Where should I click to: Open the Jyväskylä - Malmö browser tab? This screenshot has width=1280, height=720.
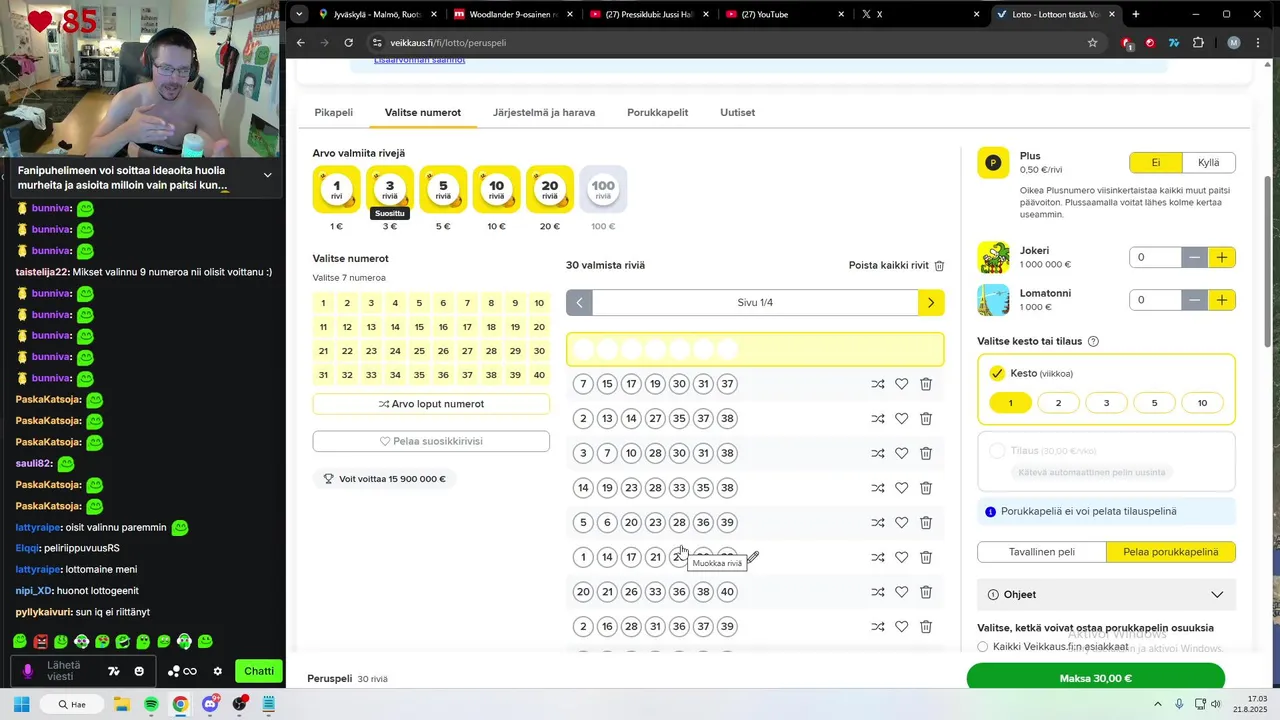(375, 14)
